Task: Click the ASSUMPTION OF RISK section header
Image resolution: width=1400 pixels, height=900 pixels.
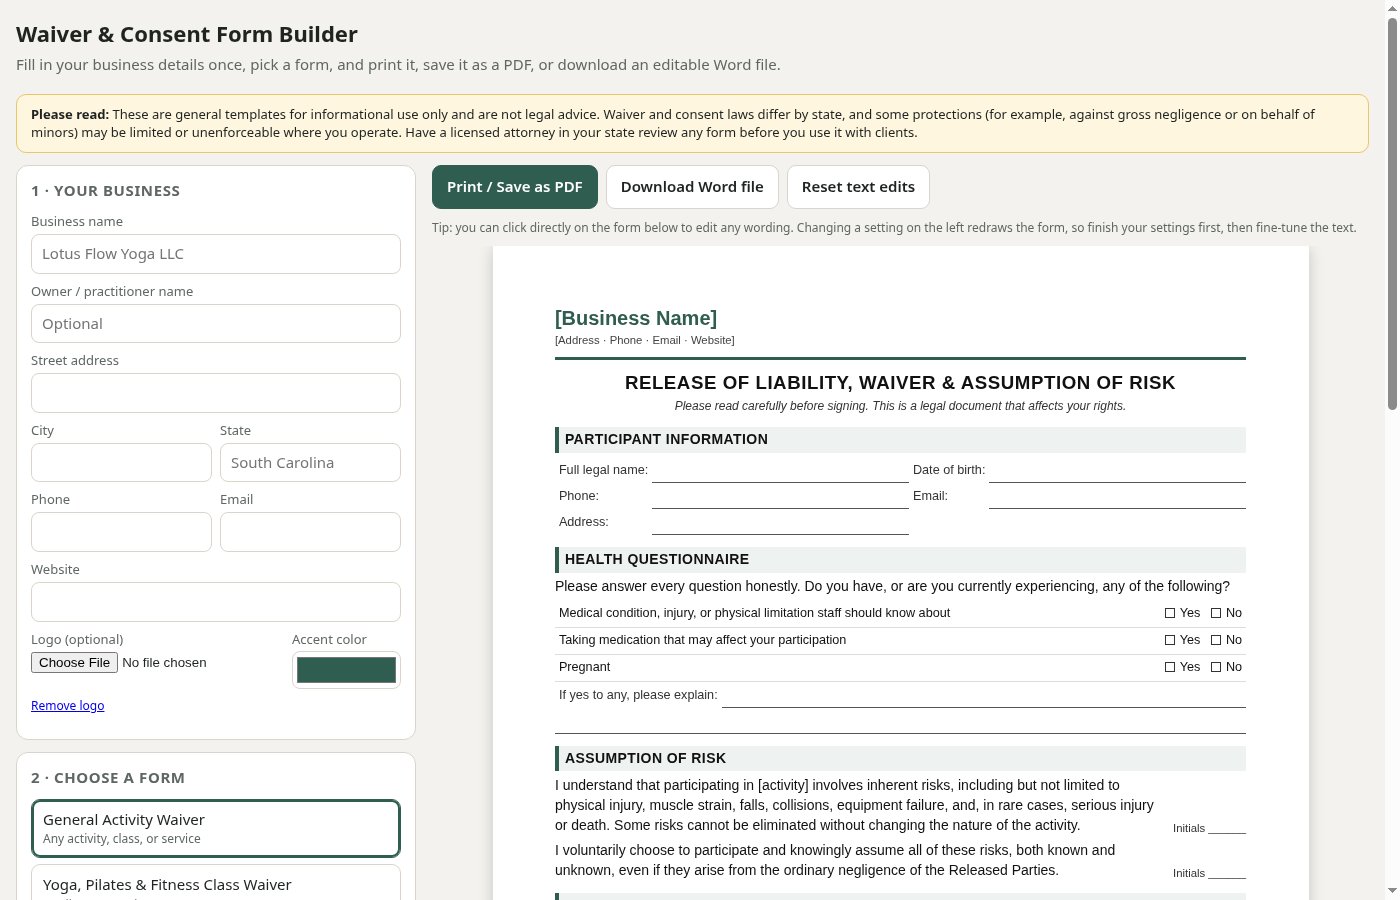Action: [900, 758]
